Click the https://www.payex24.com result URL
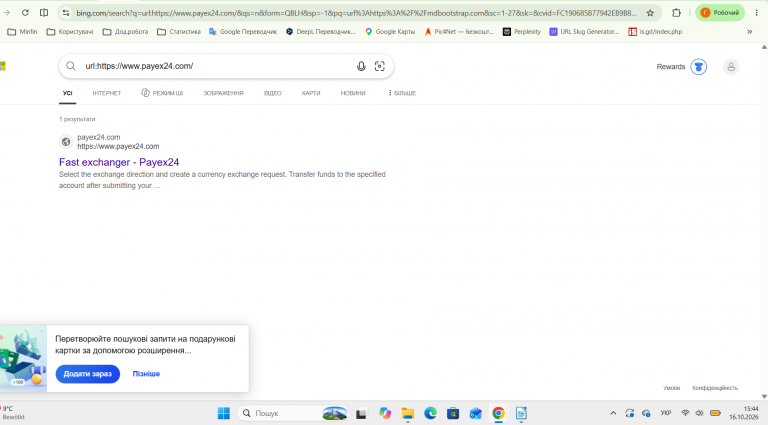This screenshot has height=425, width=768. [x=118, y=146]
